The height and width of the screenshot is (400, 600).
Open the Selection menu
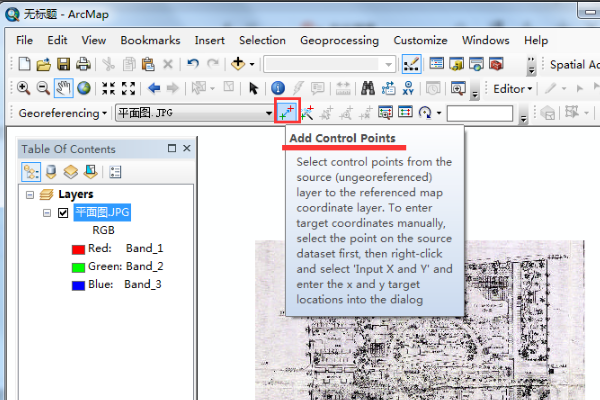262,40
